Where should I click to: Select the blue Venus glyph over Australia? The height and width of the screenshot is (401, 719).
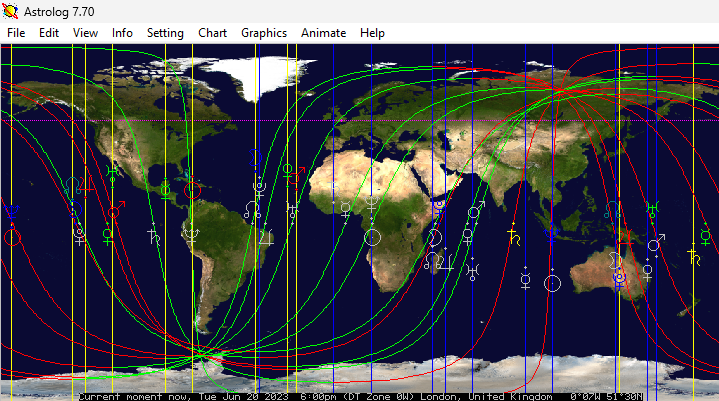pyautogui.click(x=620, y=277)
